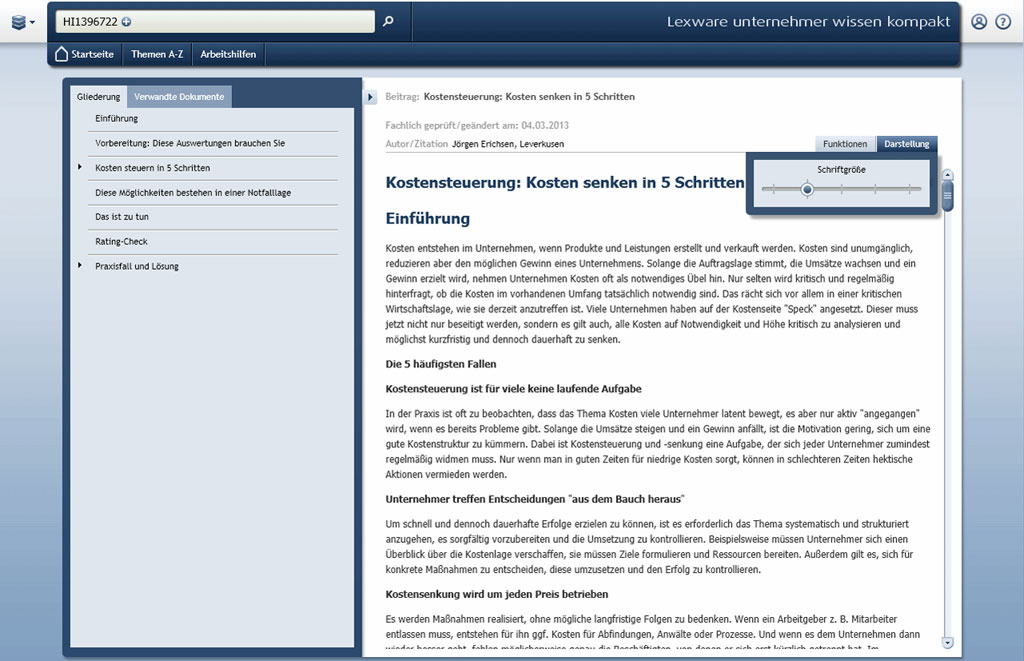1024x661 pixels.
Task: Click the home icon of Startseite
Action: [61, 54]
